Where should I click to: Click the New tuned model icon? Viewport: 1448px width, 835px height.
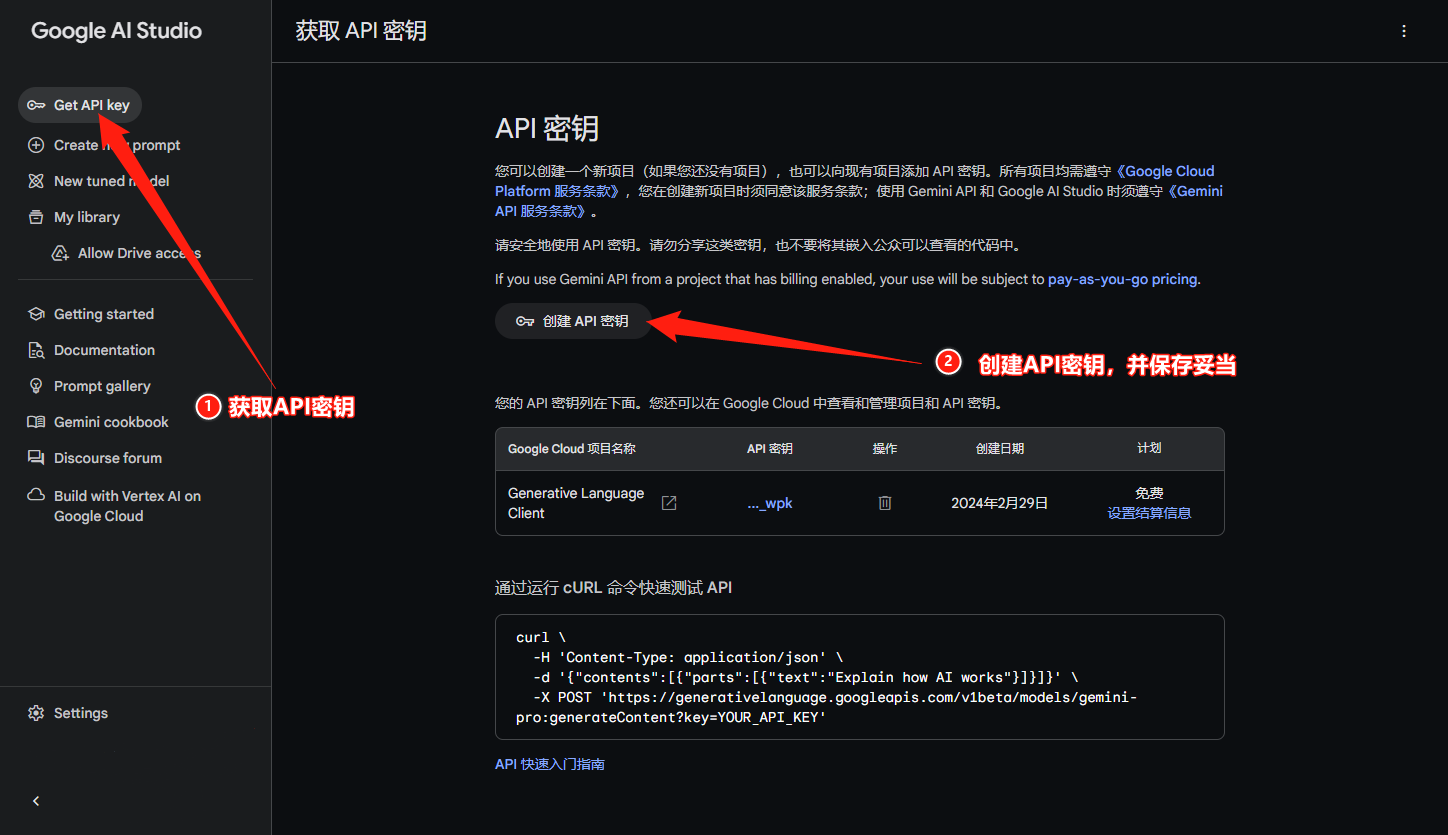(x=36, y=181)
